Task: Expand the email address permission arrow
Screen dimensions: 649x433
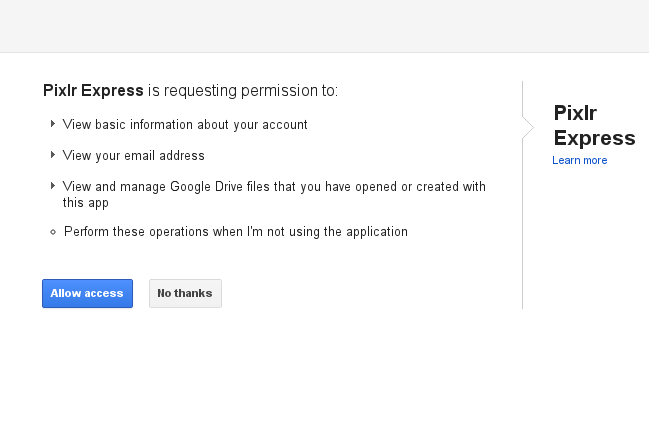Action: coord(53,155)
